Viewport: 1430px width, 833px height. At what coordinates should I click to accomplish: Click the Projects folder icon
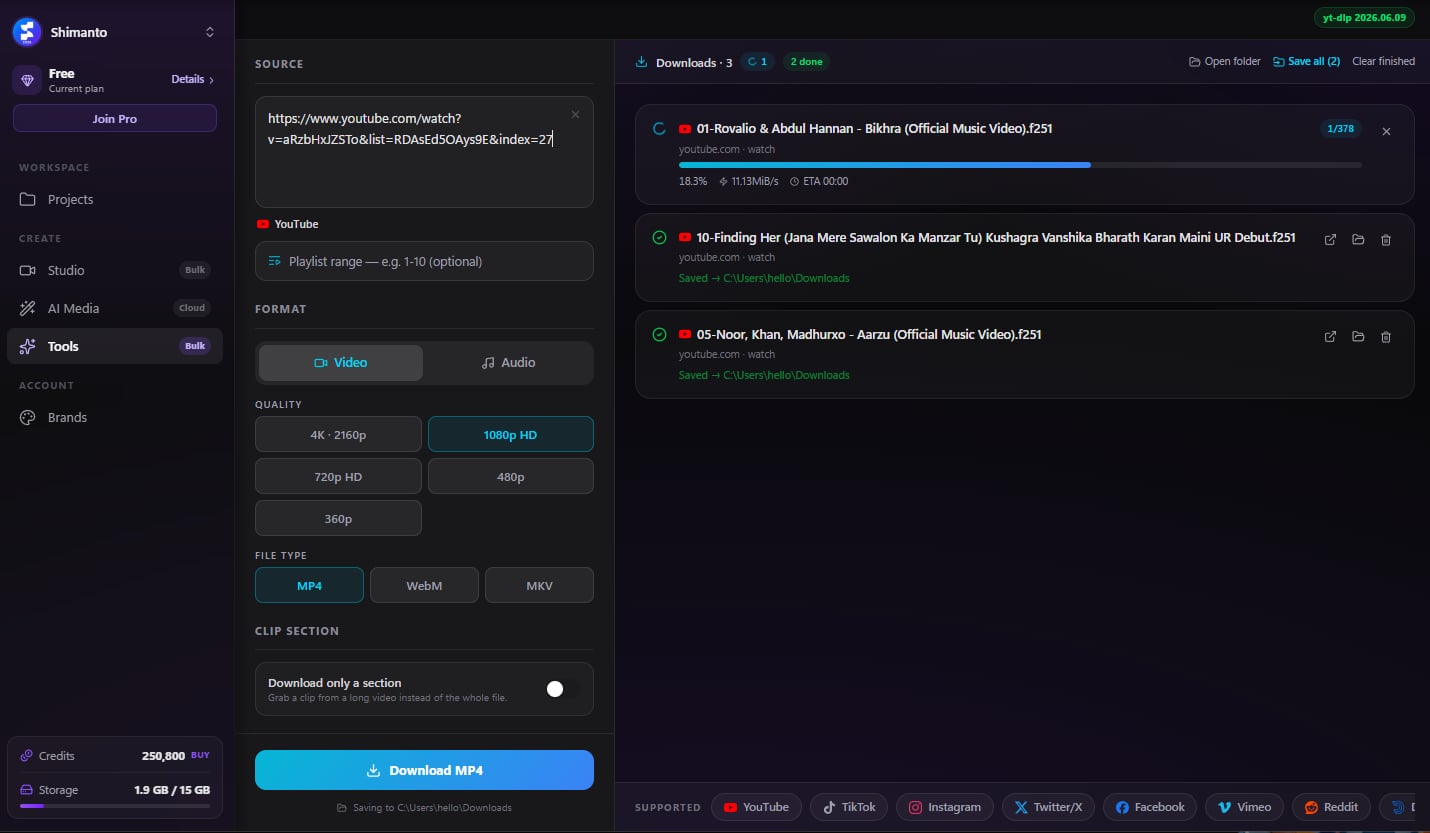(x=28, y=199)
